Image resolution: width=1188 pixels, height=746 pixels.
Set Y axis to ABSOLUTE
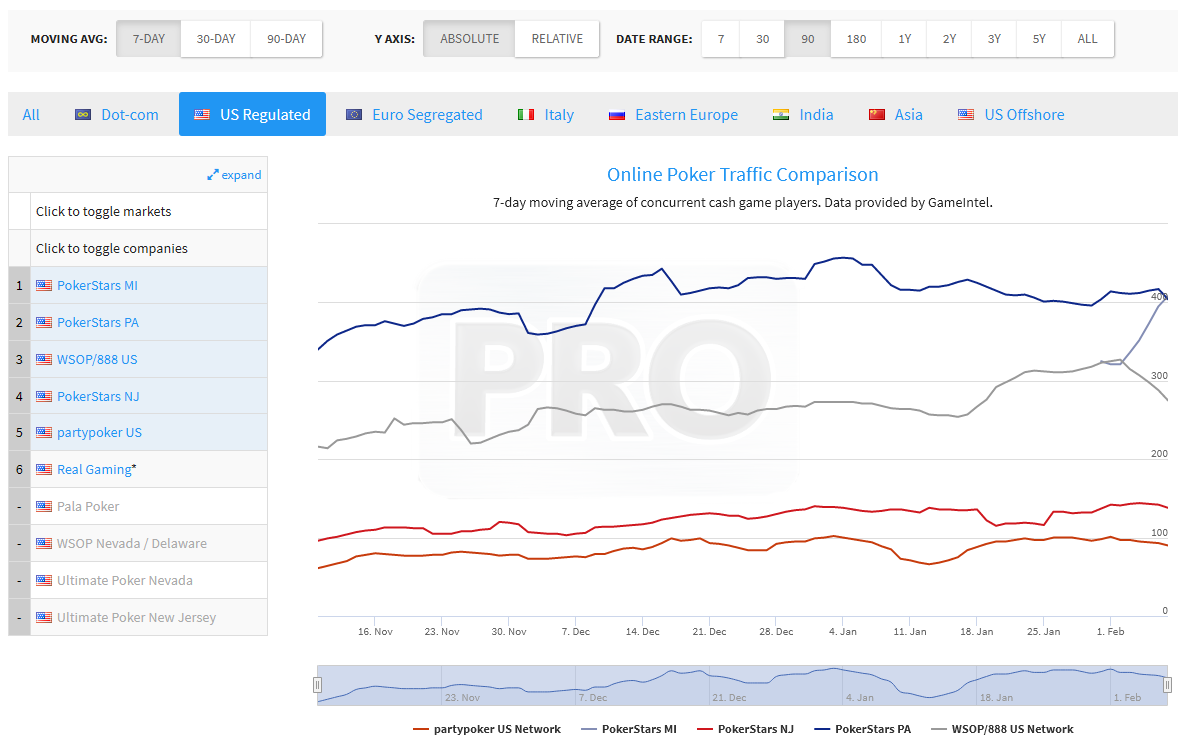click(469, 39)
